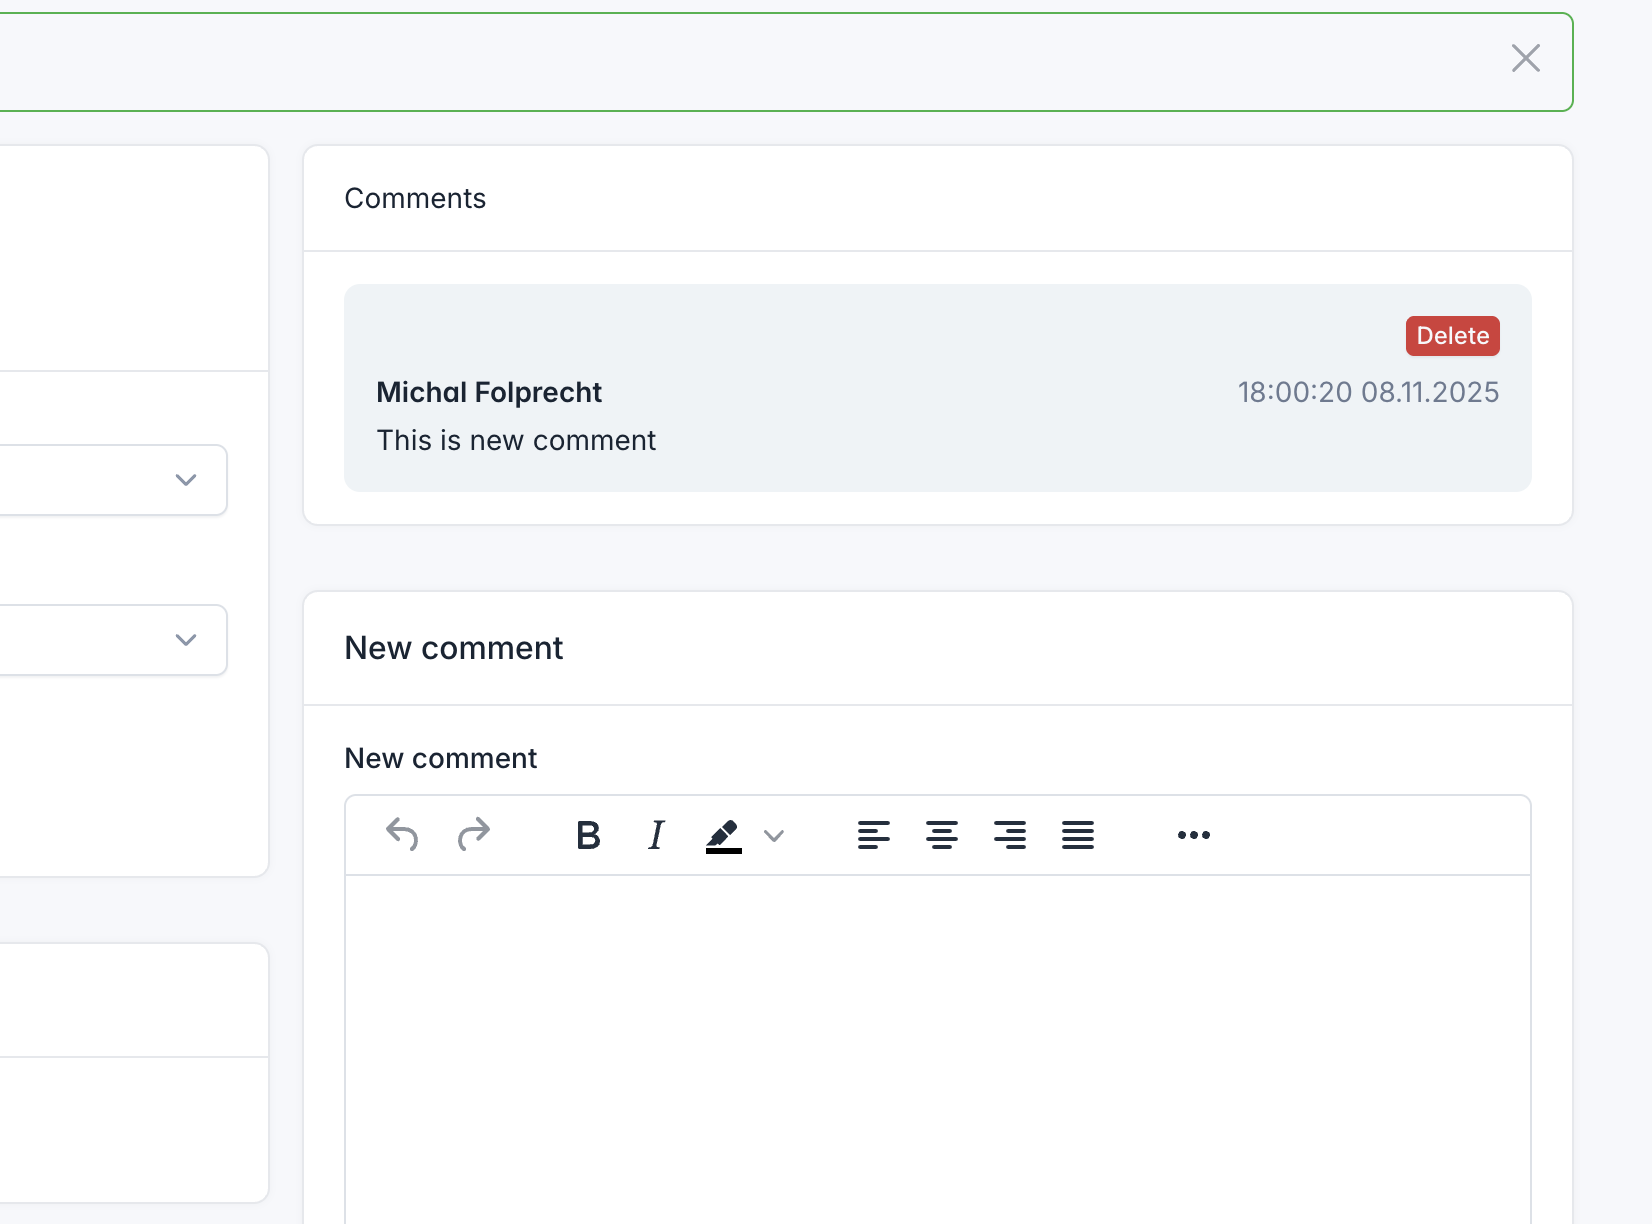This screenshot has width=1652, height=1224.
Task: Align text to the left
Action: coord(873,834)
